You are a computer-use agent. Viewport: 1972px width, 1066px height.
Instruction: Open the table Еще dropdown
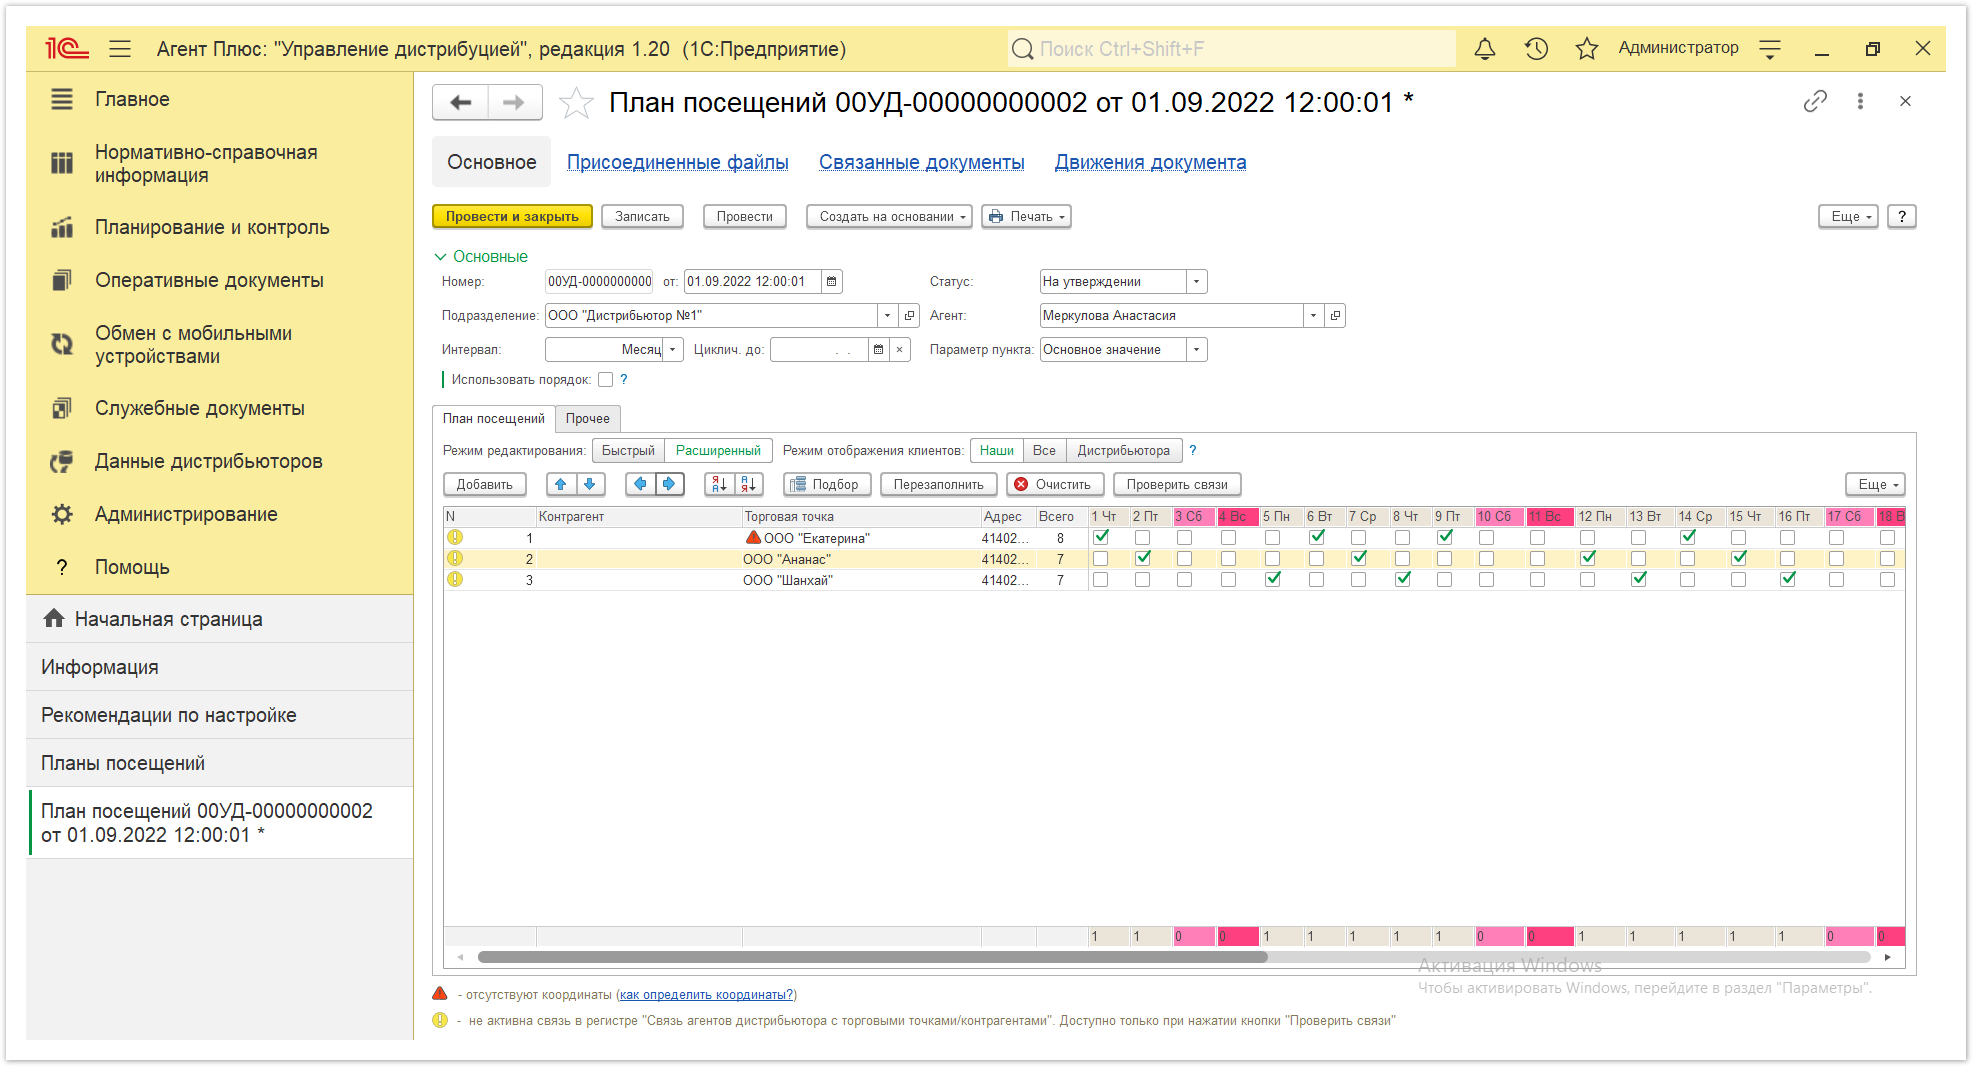click(1875, 484)
